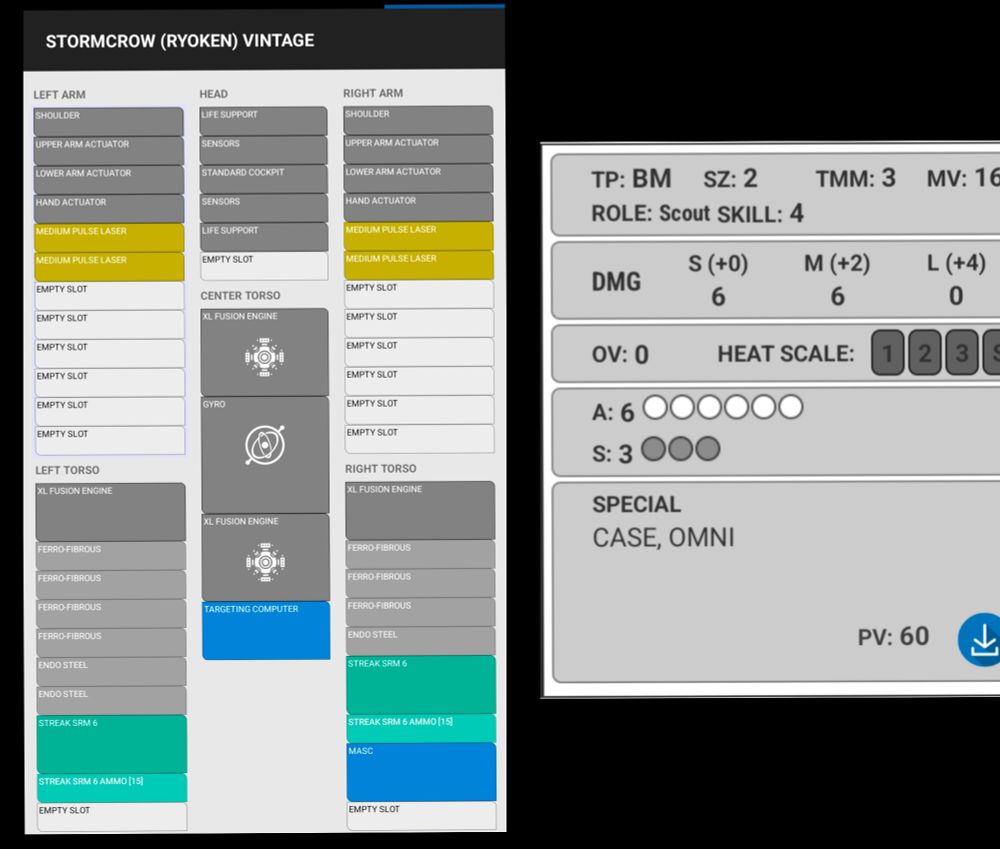The image size is (1000, 849).
Task: Select the Targeting Computer slot in Center Torso
Action: click(x=266, y=630)
